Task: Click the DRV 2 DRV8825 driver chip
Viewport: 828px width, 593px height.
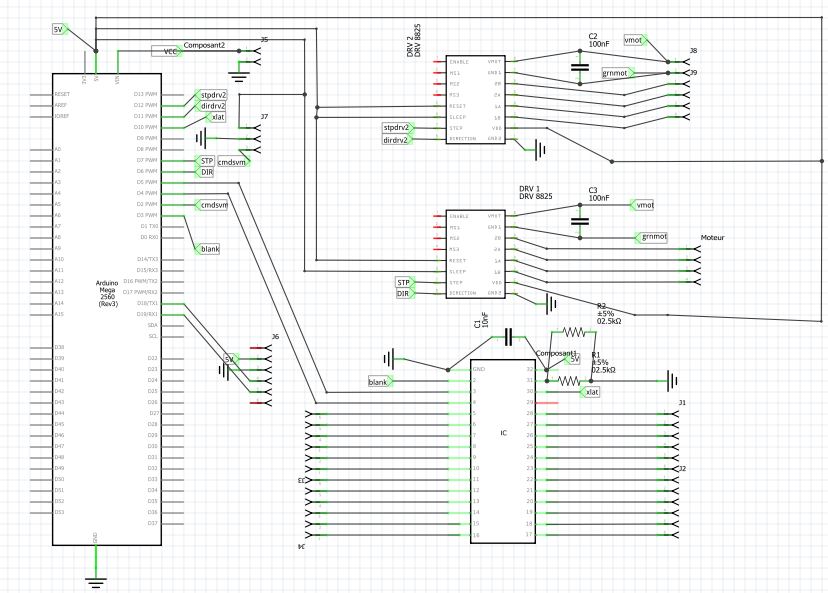Action: point(475,100)
